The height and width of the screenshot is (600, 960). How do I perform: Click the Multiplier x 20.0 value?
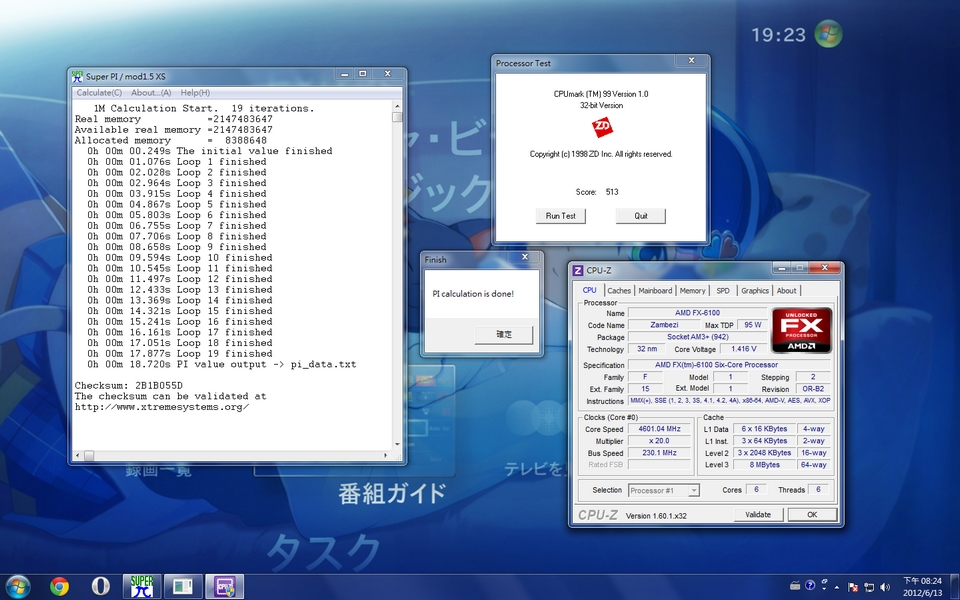click(659, 441)
